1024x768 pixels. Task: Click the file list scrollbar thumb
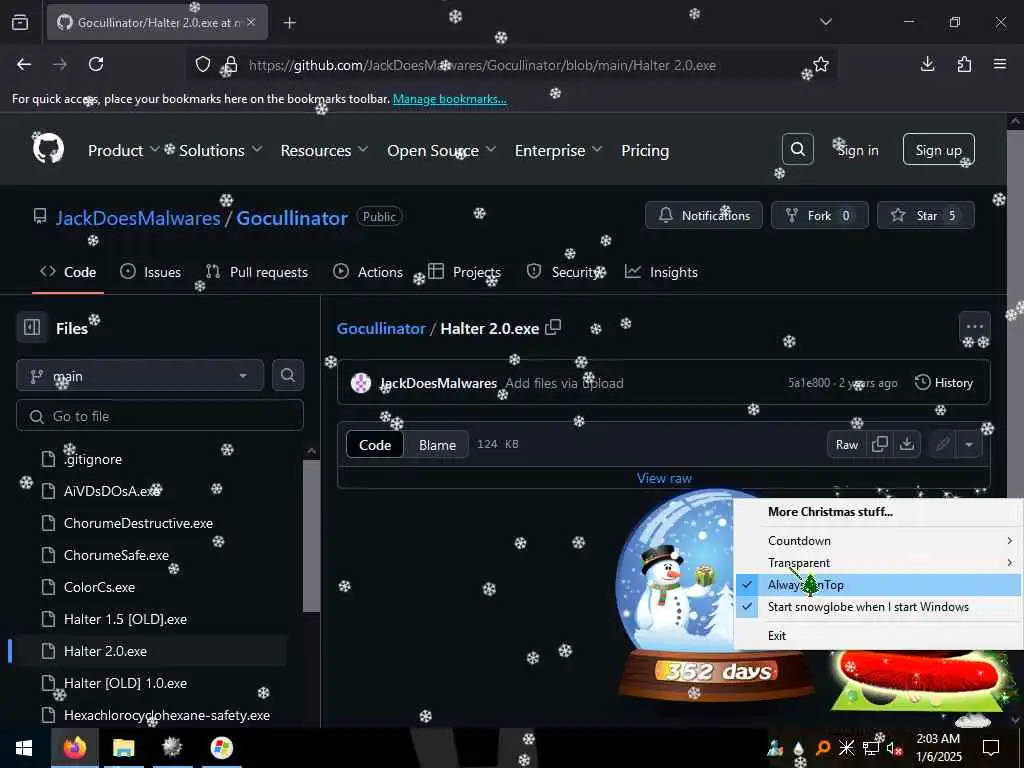click(x=312, y=536)
